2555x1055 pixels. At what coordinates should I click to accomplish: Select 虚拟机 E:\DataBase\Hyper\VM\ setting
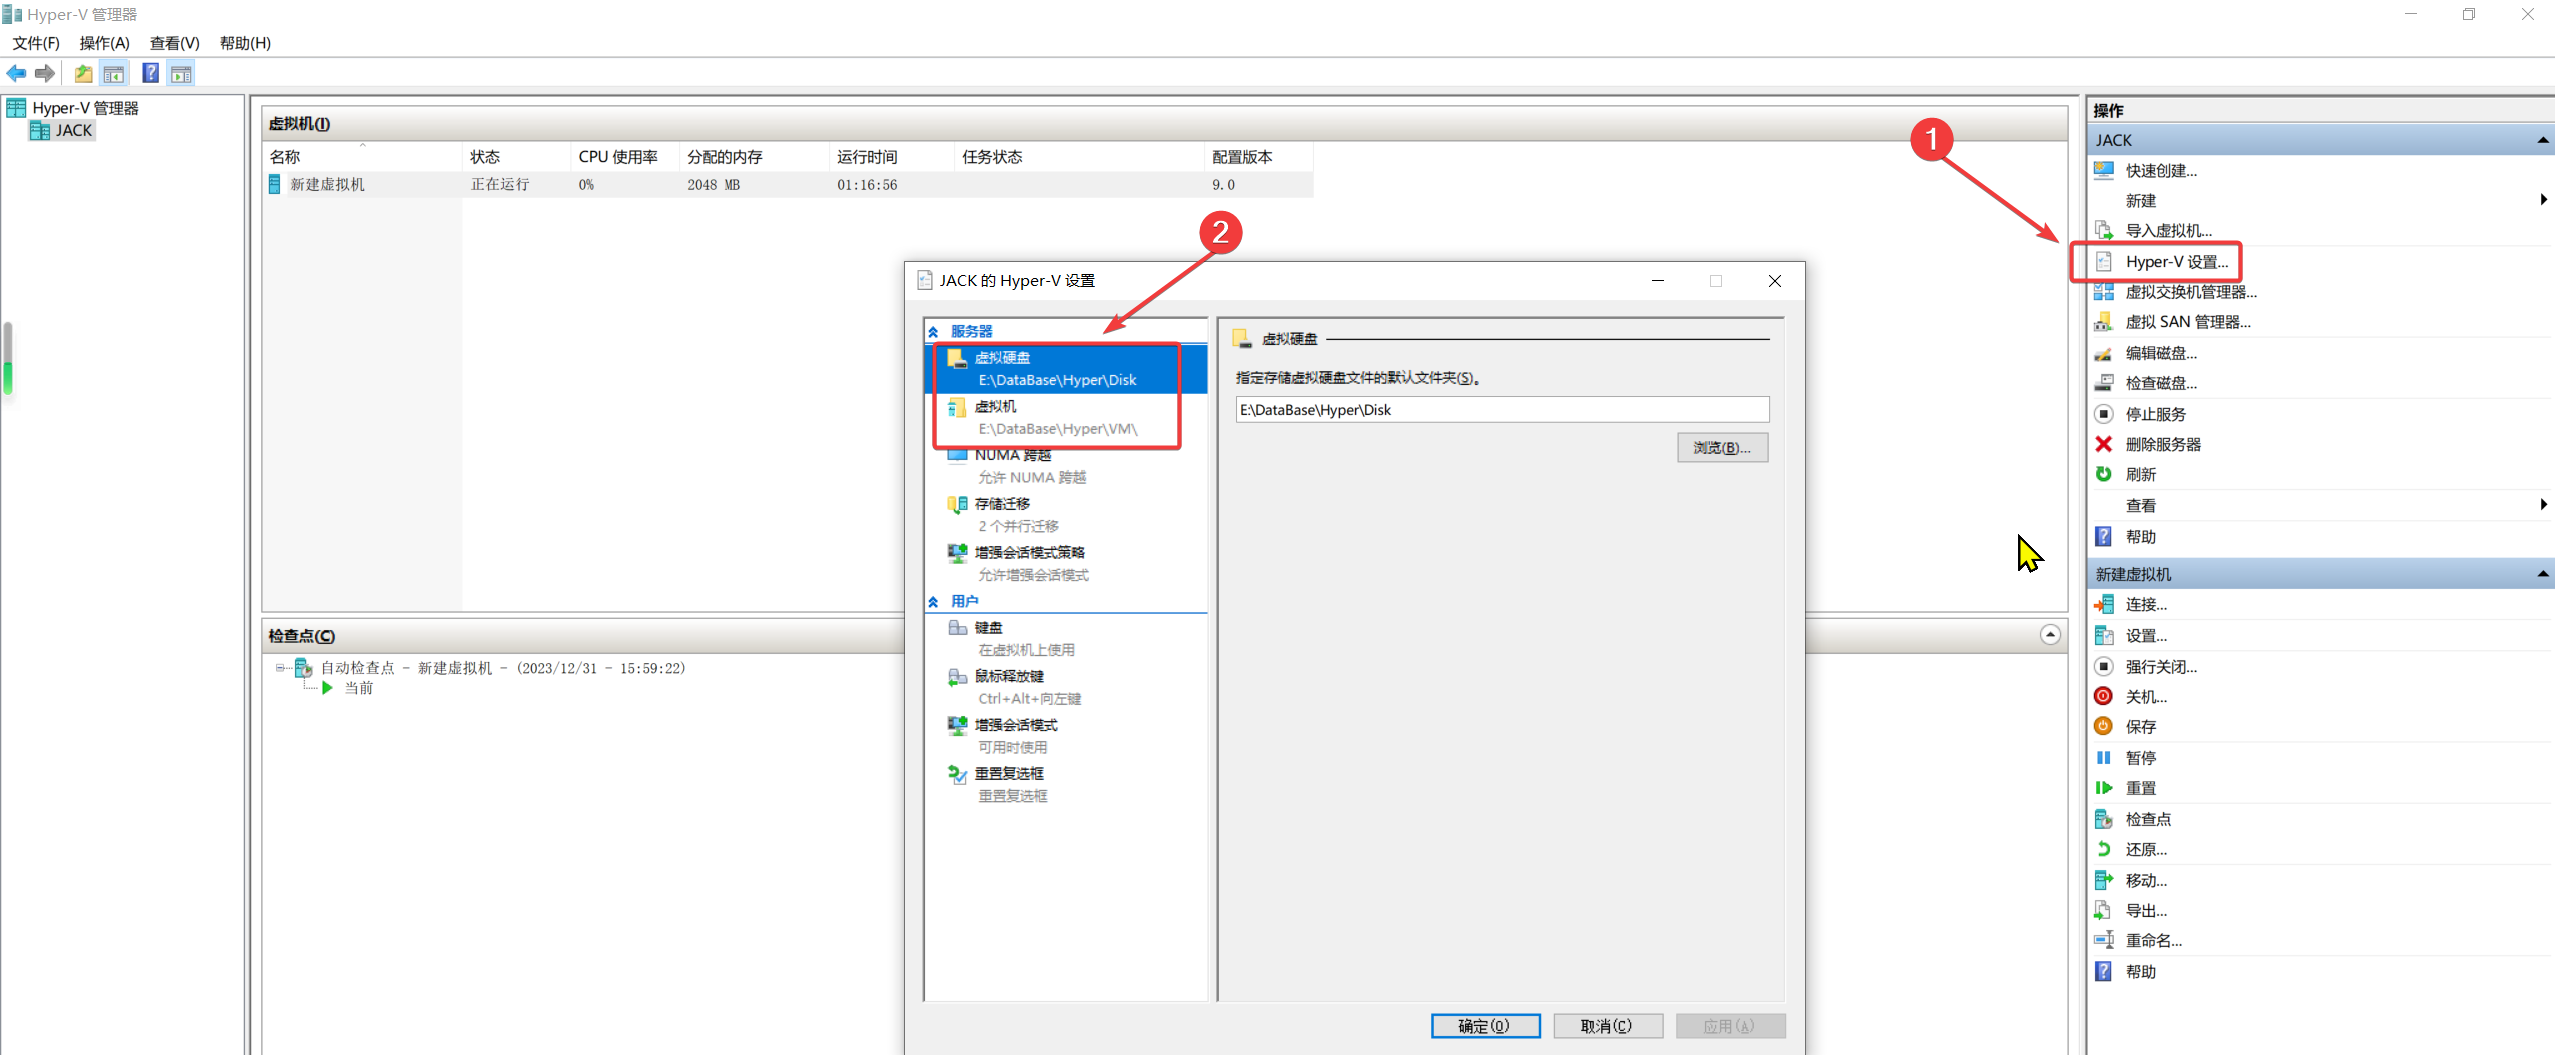pos(1066,418)
